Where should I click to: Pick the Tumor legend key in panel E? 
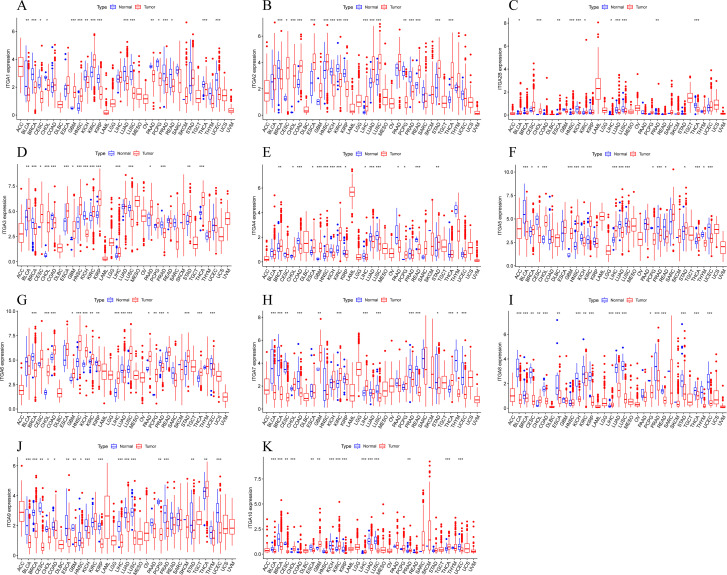click(383, 153)
